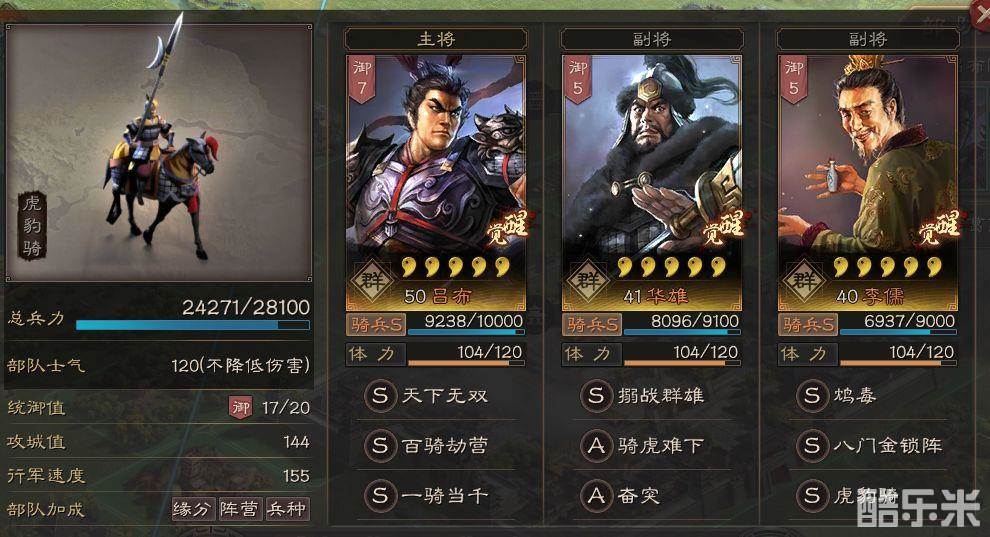Screen dimensions: 990x537
Task: Select the middle 副将 slot header above 华雄
Action: coord(652,39)
